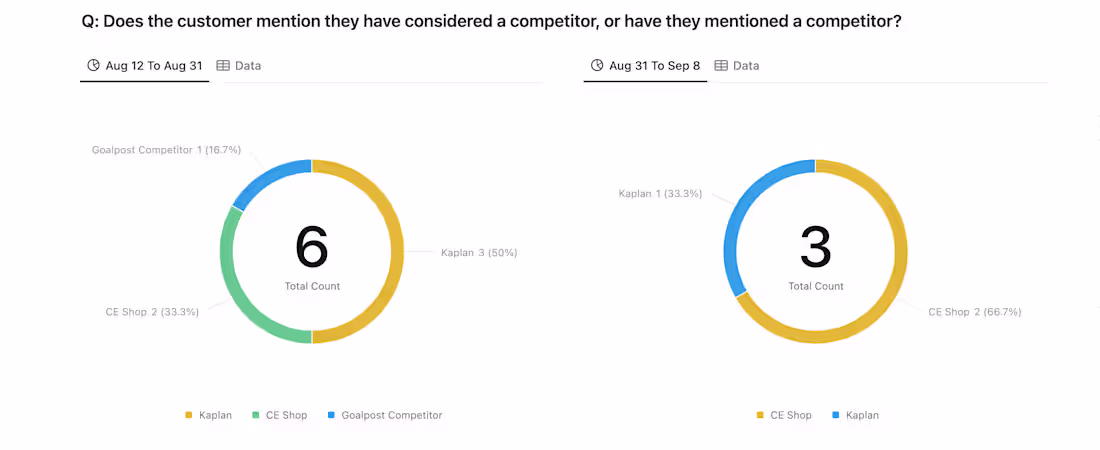Toggle the Kaplan legend swatch in left chart
1100x450 pixels.
[187, 415]
